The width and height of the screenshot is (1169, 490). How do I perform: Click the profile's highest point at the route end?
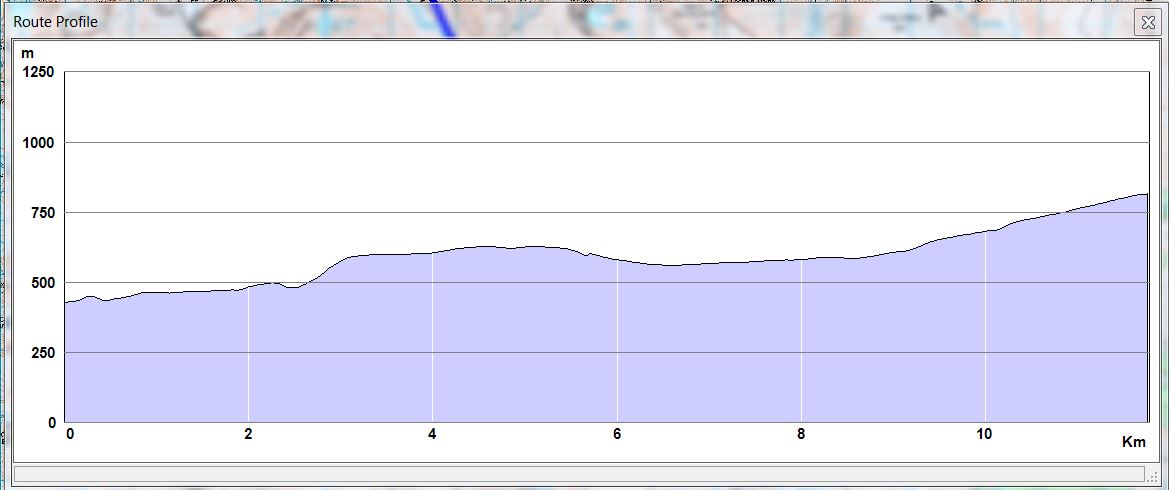[x=1144, y=194]
